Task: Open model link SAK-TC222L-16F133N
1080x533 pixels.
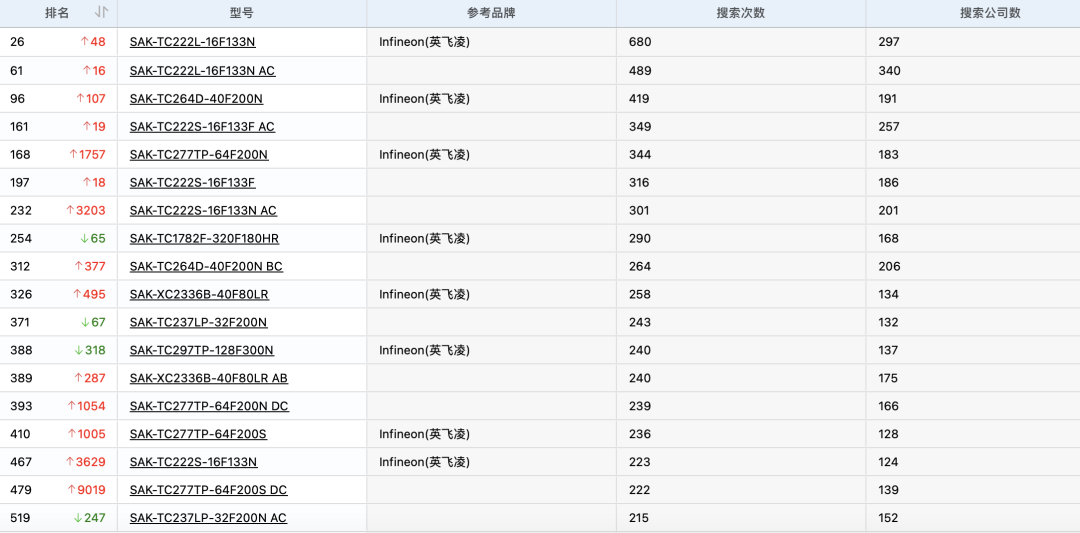Action: [x=192, y=42]
